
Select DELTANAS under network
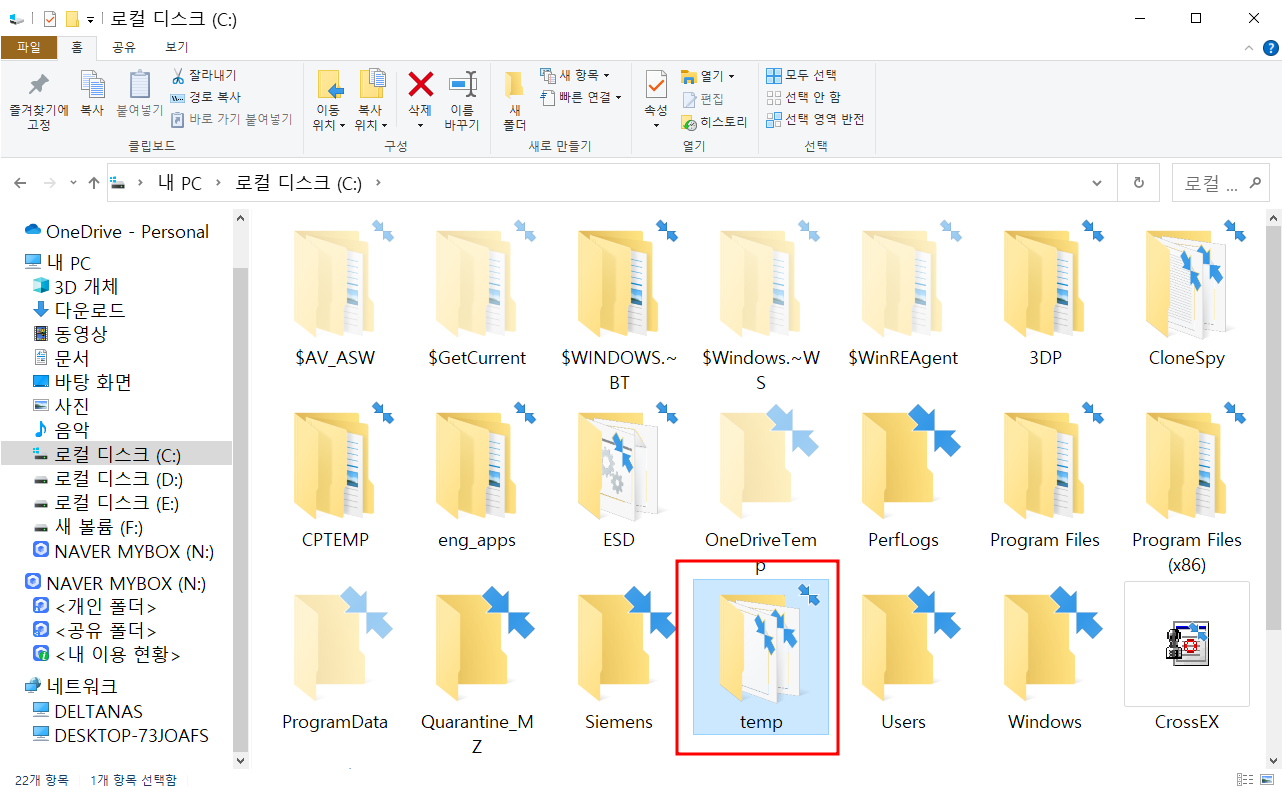click(x=88, y=712)
